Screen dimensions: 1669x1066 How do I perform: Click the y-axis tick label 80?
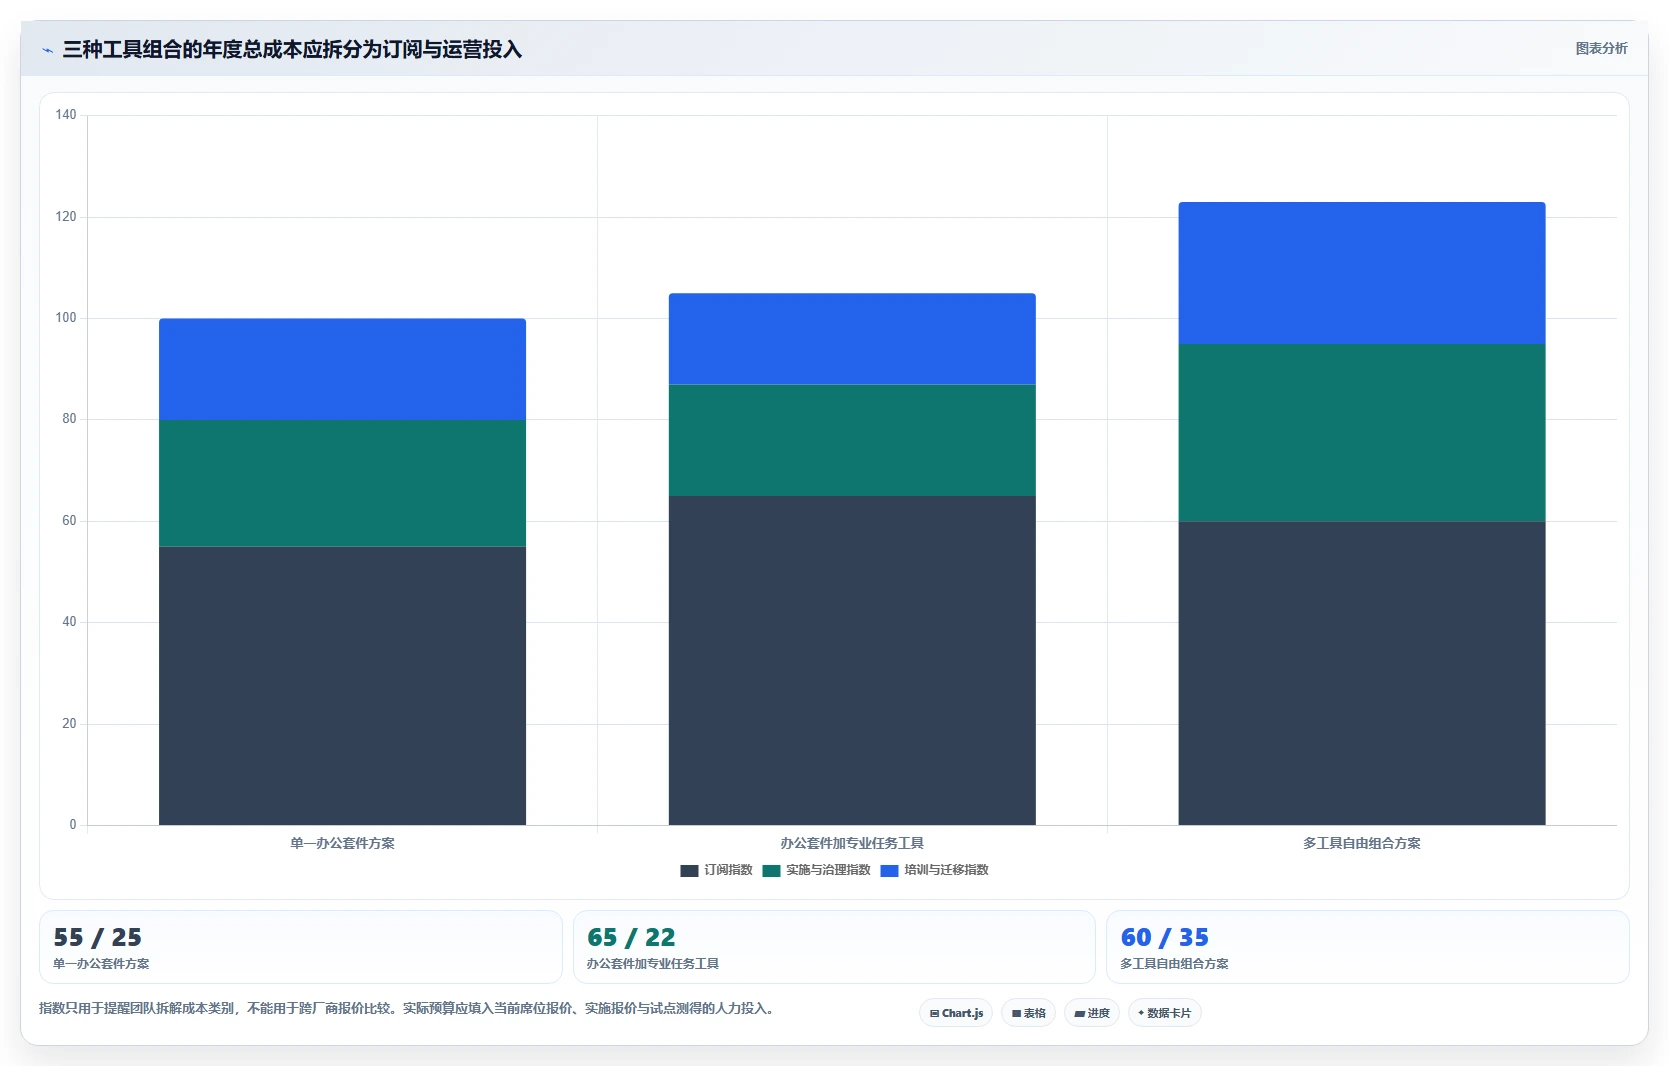[x=69, y=419]
